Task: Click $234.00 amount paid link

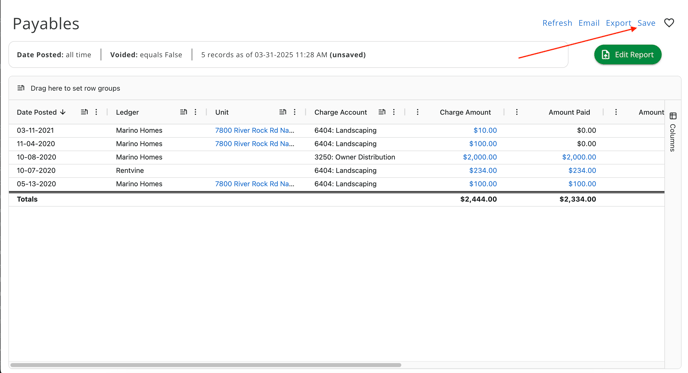Action: pyautogui.click(x=582, y=170)
